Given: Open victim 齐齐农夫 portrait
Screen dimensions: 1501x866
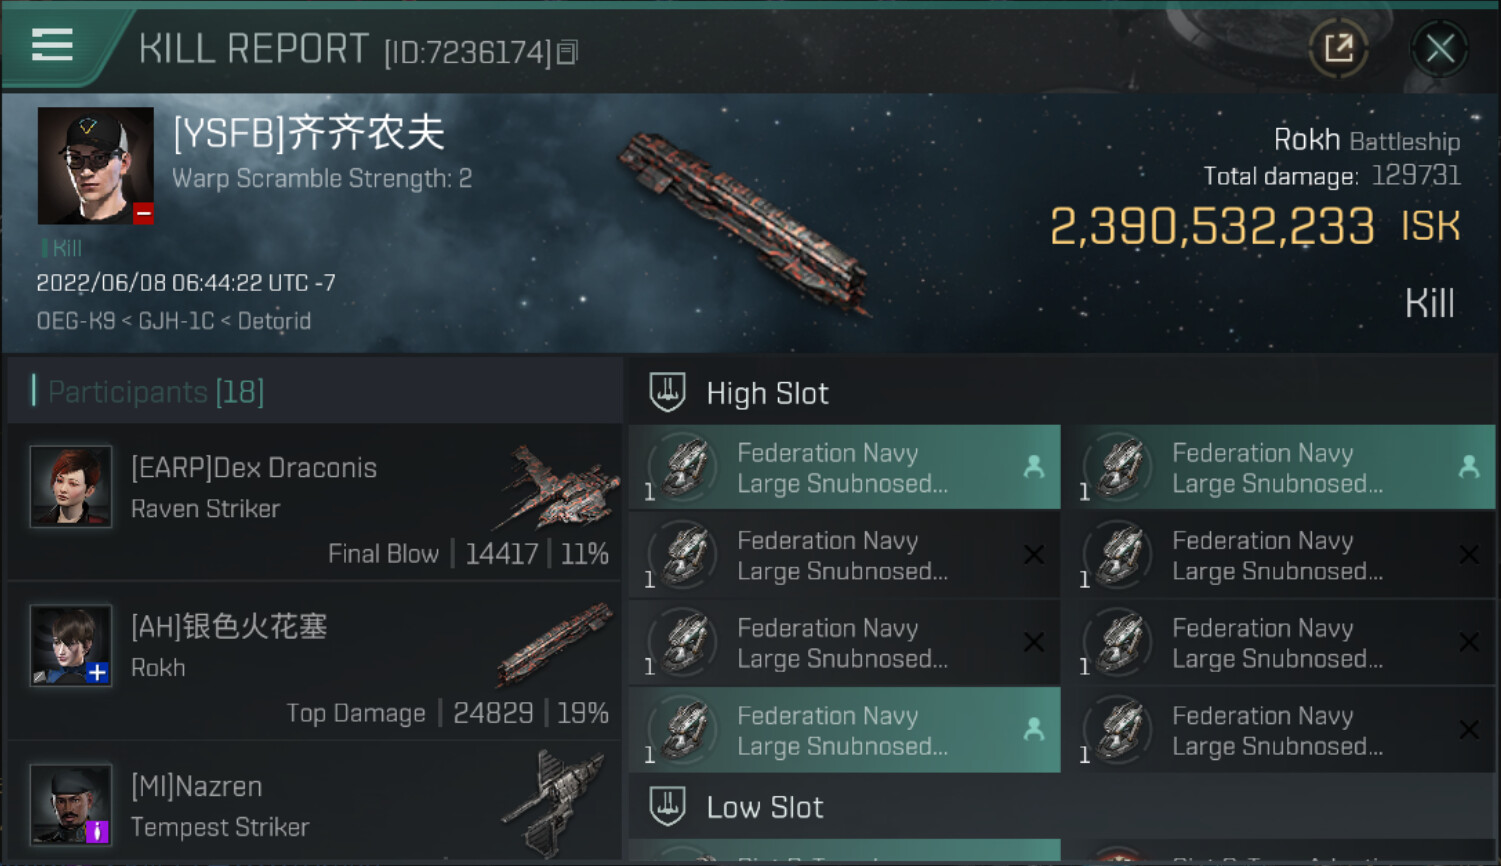Looking at the screenshot, I should 95,165.
